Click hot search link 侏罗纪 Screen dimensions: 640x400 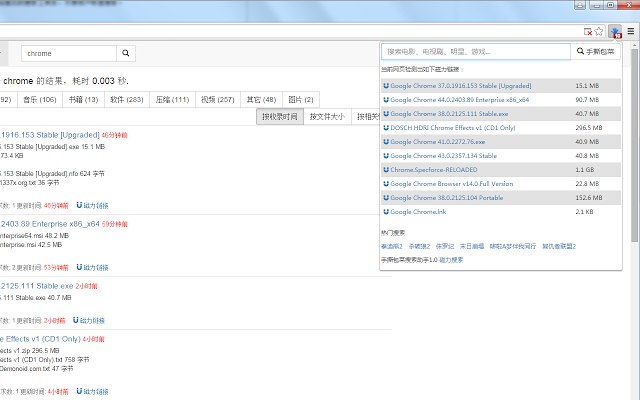click(445, 246)
